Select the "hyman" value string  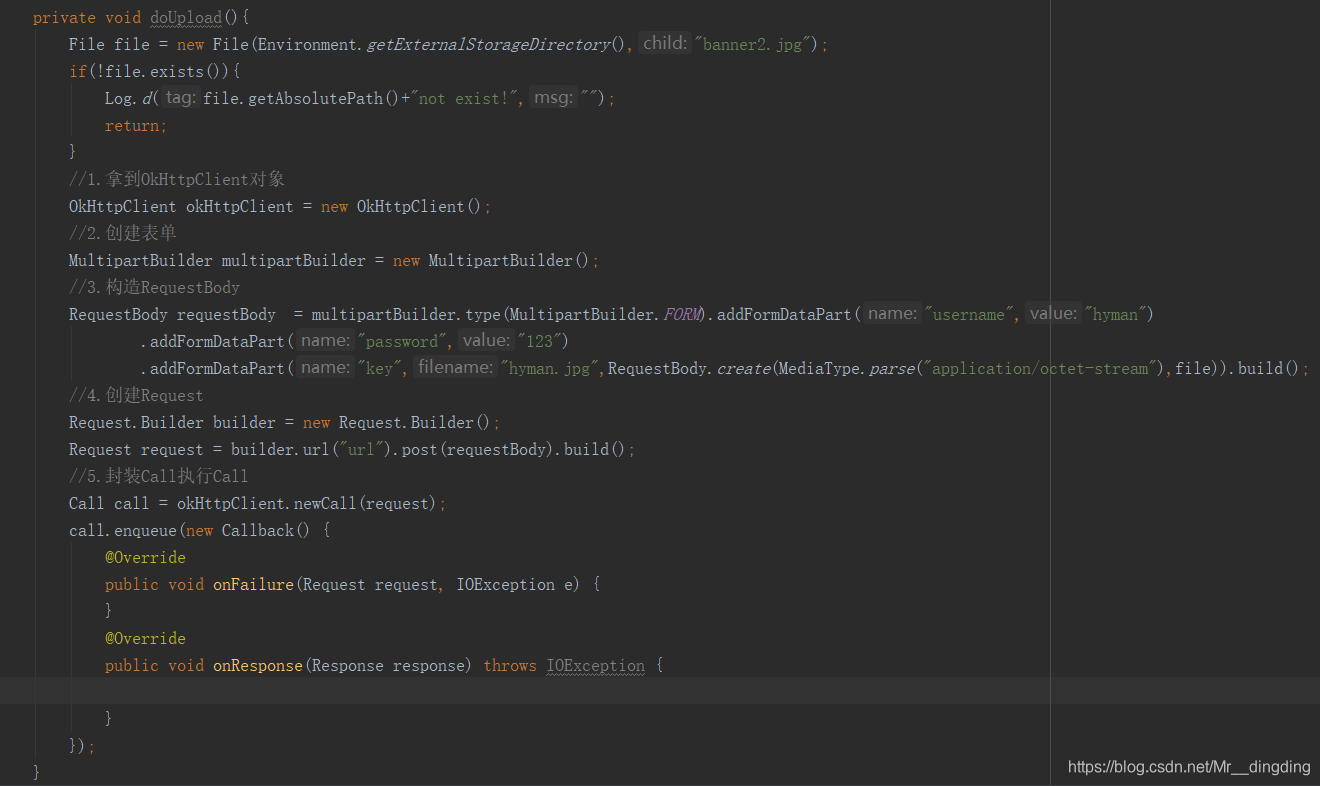tap(1115, 315)
